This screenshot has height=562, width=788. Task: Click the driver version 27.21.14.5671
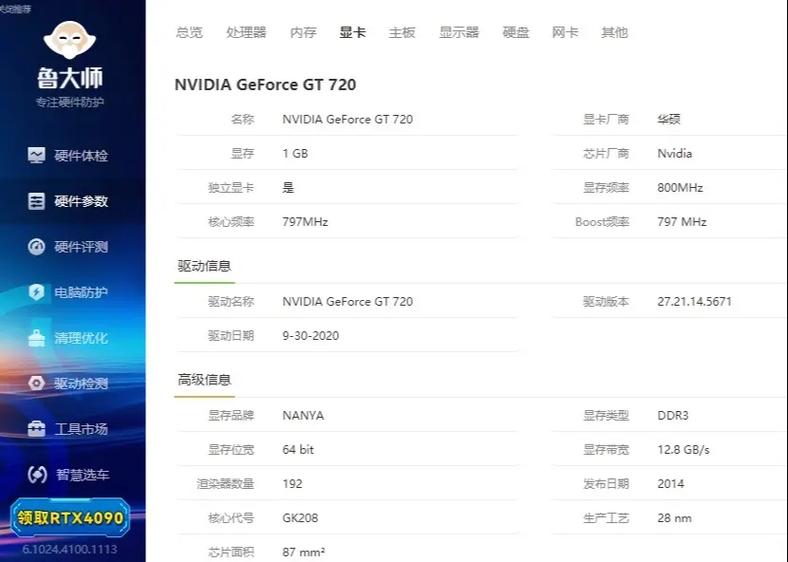pos(695,302)
